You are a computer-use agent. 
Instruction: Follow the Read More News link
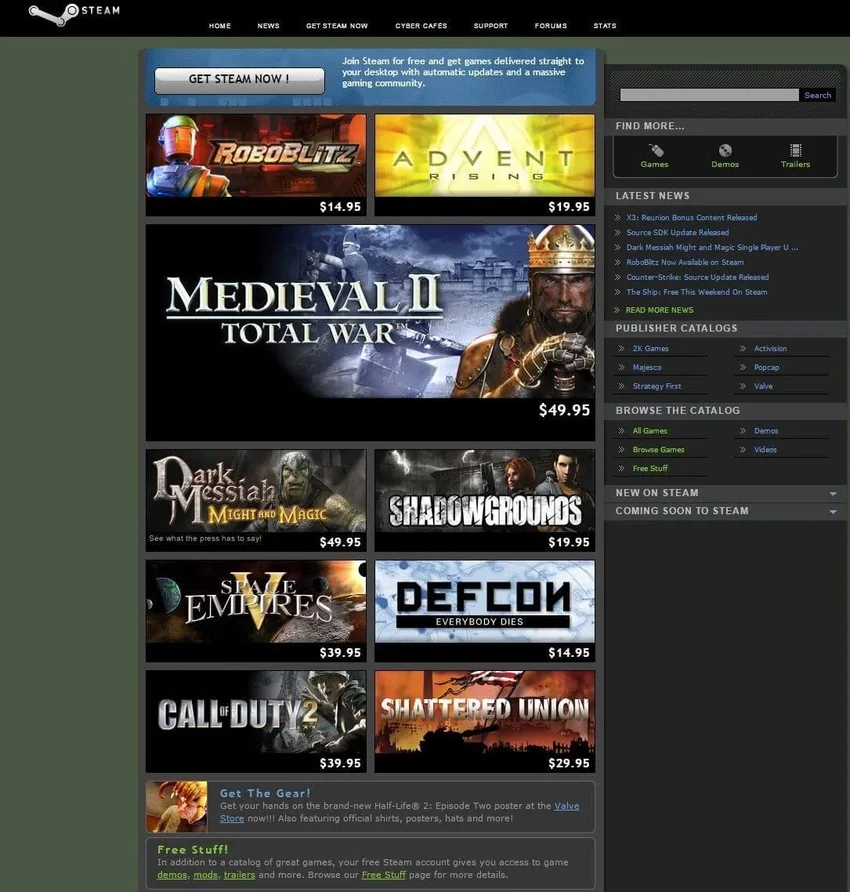pos(659,310)
